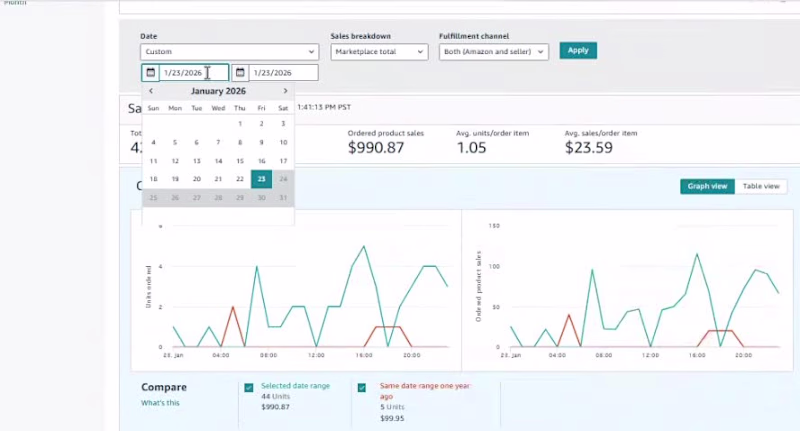This screenshot has height=431, width=800.
Task: Toggle Same date range one year ago checkbox
Action: point(362,388)
